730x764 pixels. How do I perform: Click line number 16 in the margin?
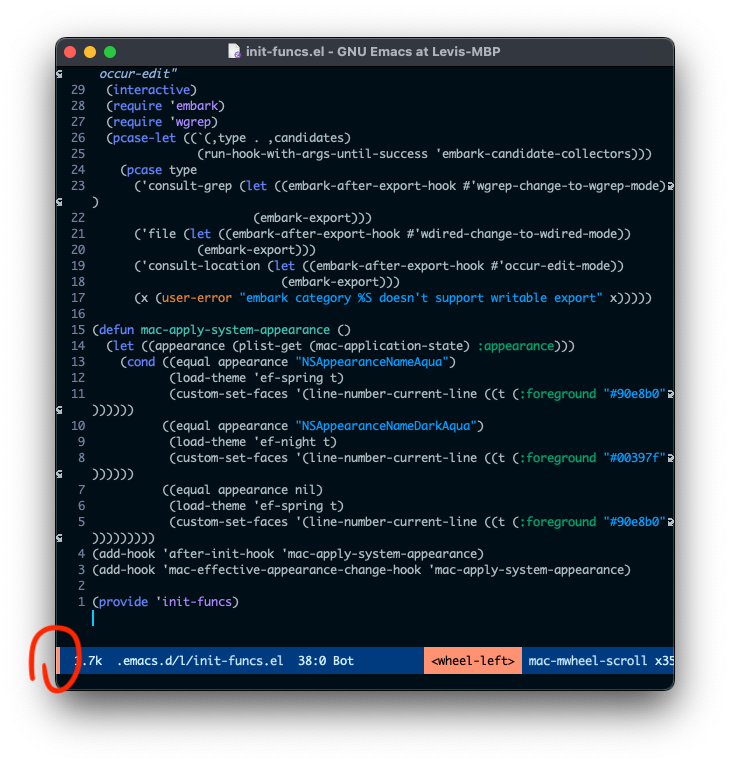coord(78,314)
